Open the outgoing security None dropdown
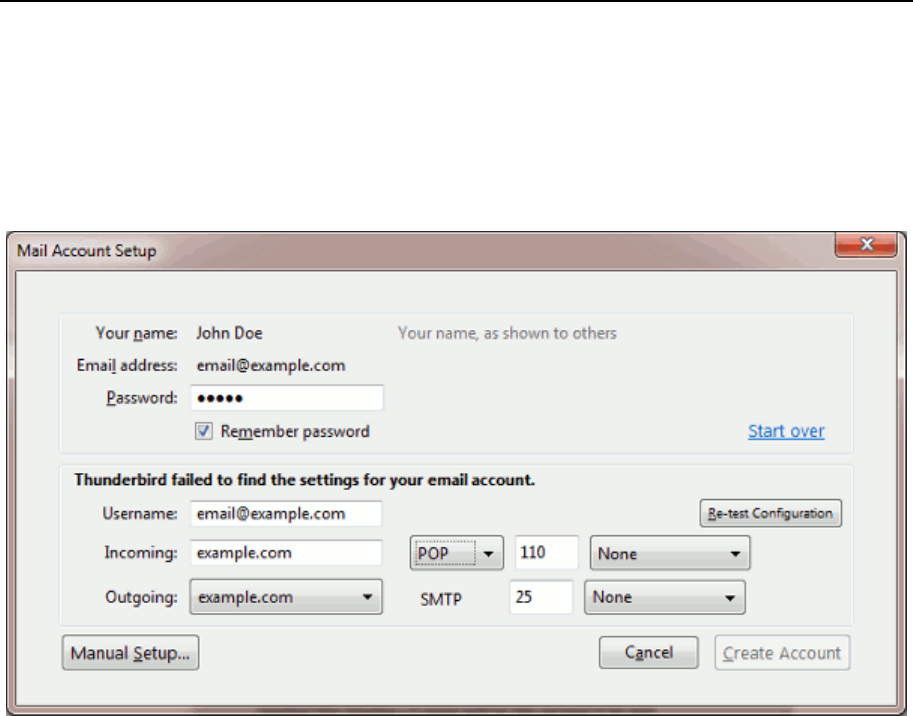 coord(664,597)
